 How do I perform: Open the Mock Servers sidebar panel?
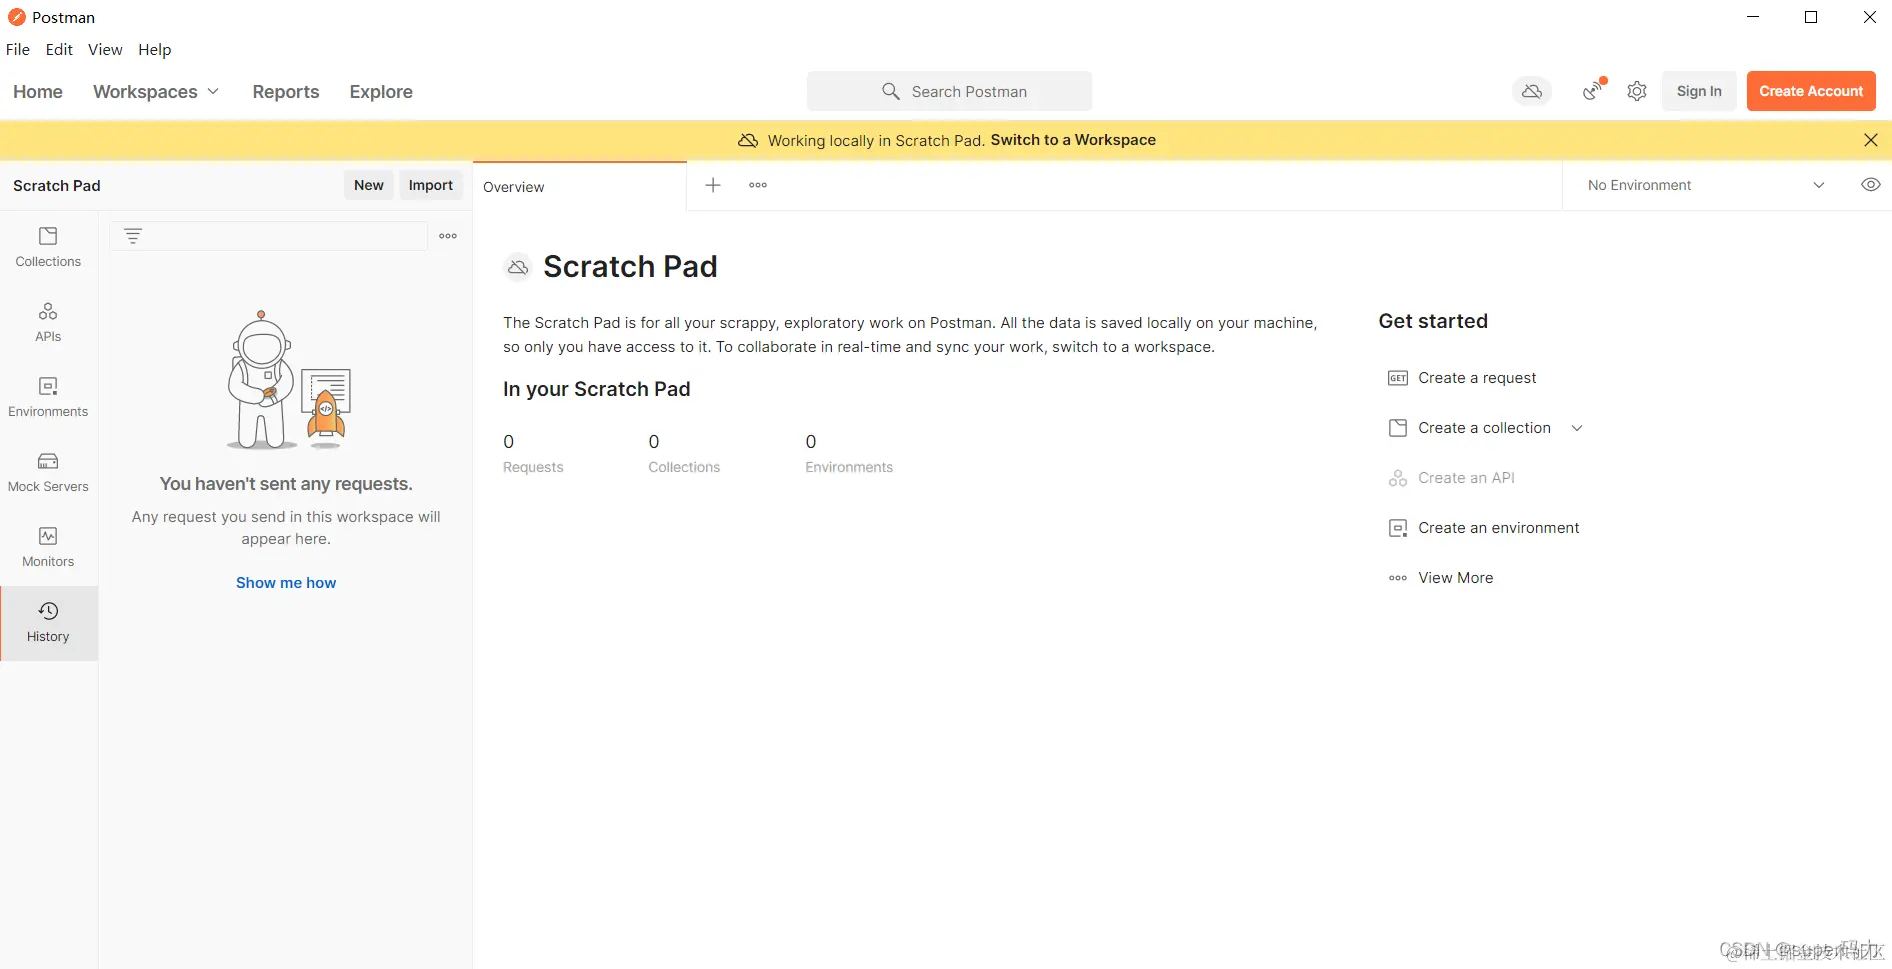tap(48, 472)
